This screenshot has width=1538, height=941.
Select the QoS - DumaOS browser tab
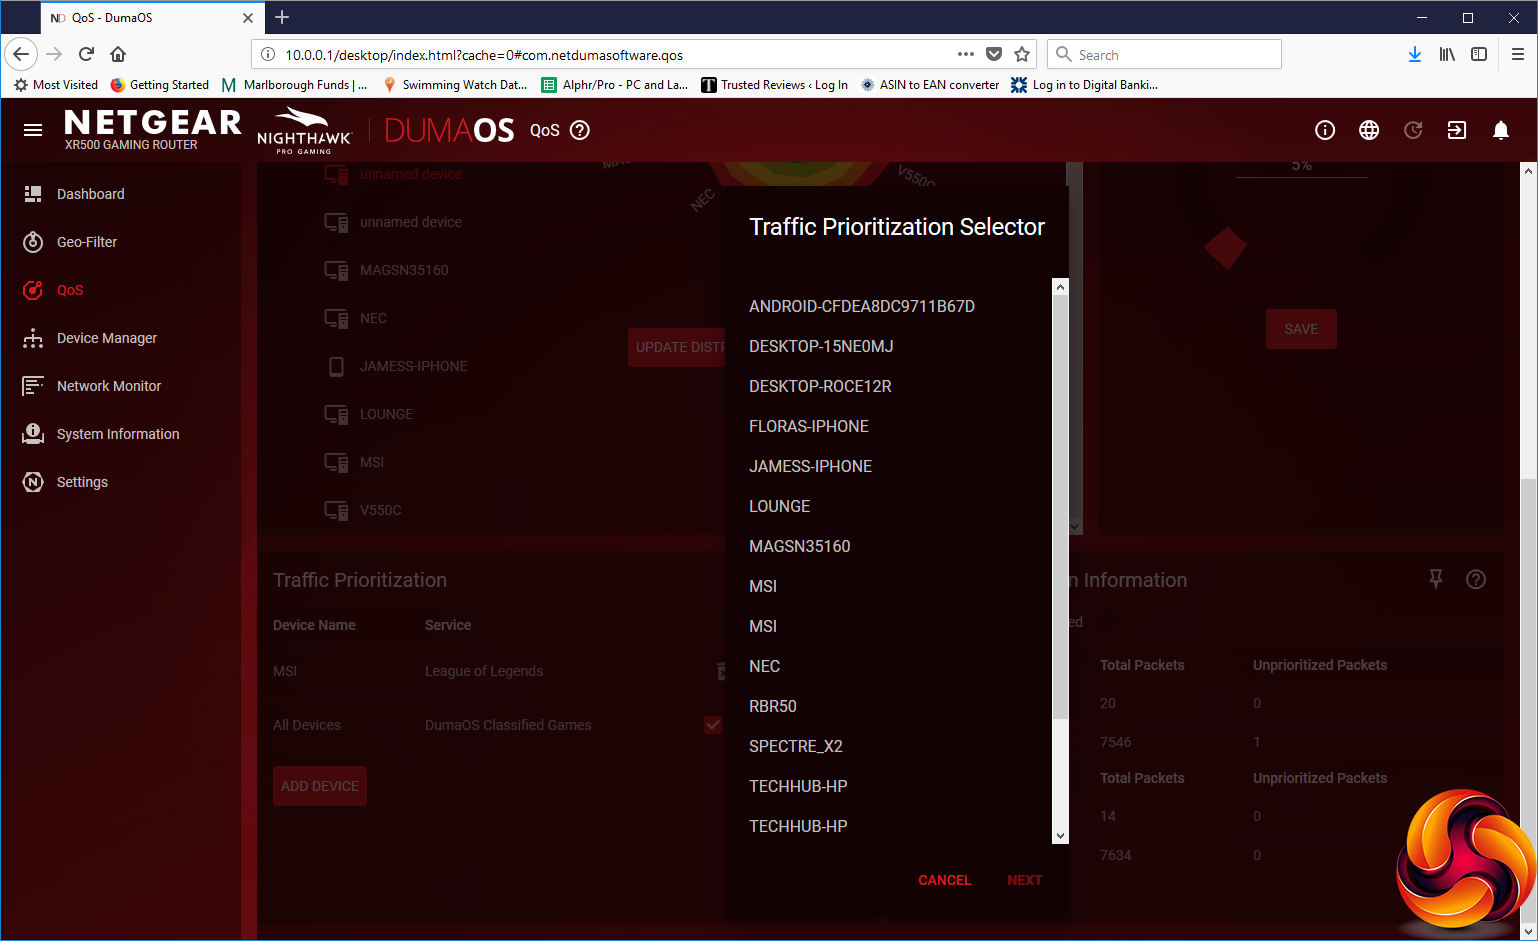(152, 18)
